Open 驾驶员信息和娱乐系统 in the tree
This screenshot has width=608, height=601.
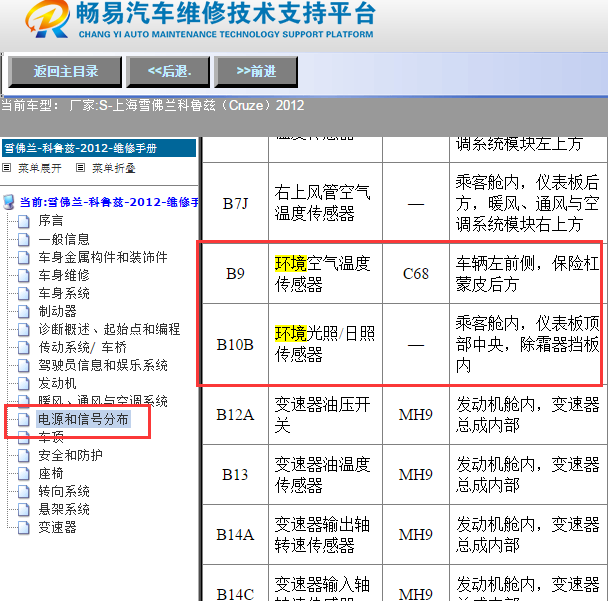pos(103,365)
